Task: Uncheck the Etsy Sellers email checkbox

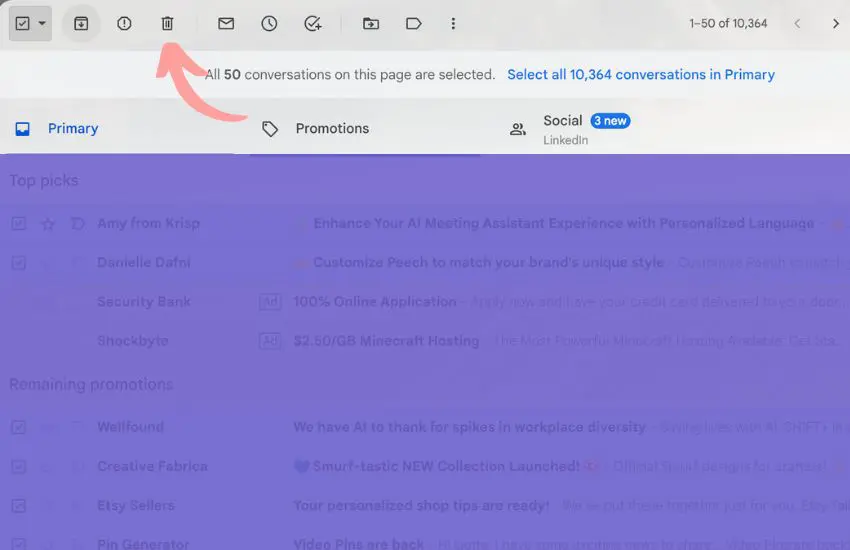Action: pos(18,506)
